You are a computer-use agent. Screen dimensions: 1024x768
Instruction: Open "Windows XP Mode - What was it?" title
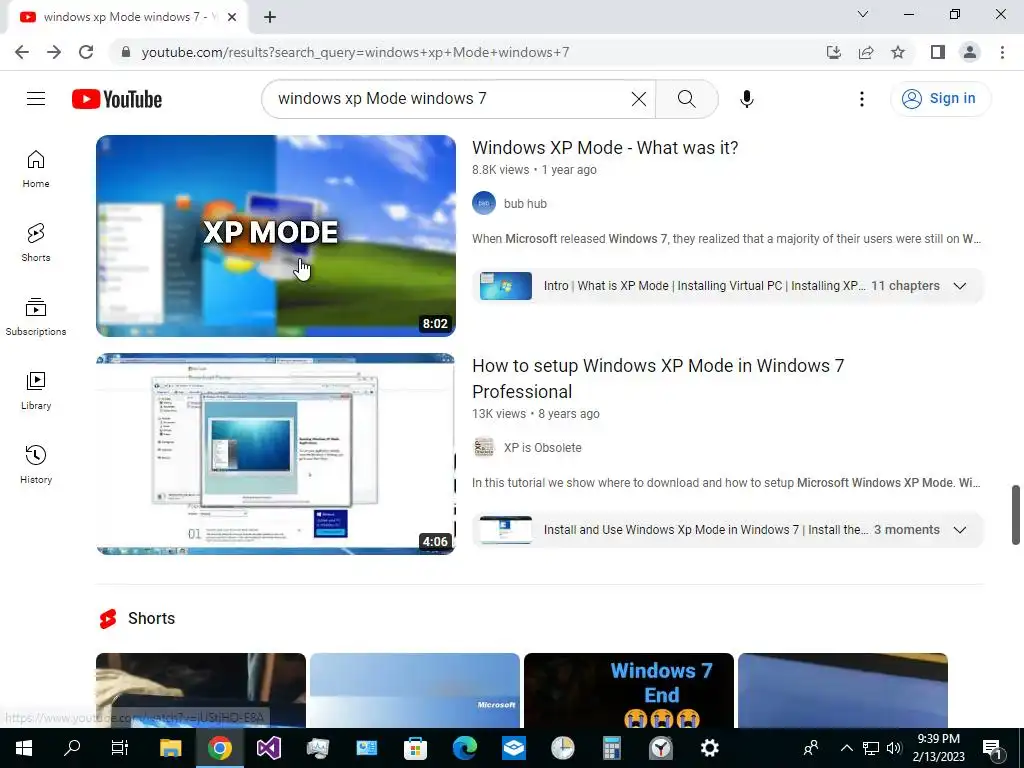[605, 148]
